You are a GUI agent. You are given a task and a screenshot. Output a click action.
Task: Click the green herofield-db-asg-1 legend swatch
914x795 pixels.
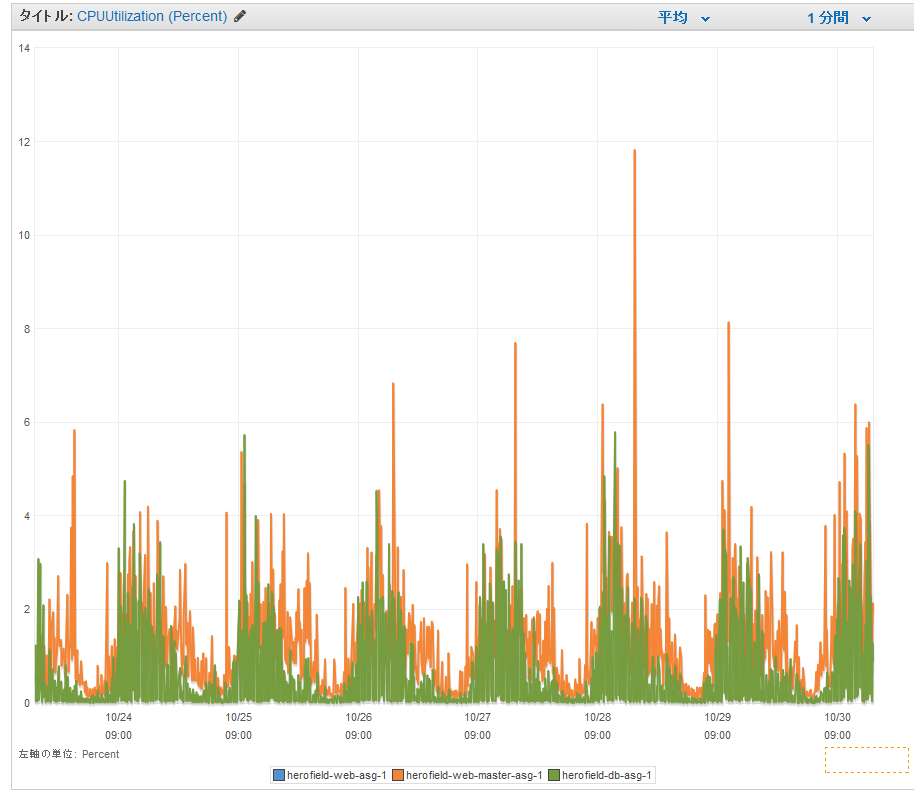[554, 775]
